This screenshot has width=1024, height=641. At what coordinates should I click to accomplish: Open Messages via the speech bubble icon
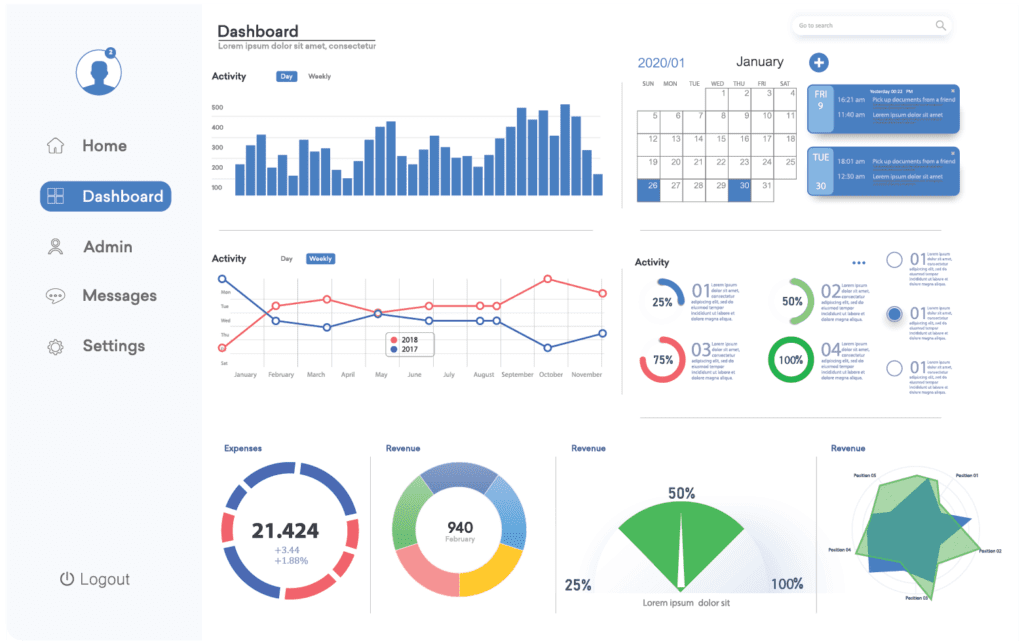pyautogui.click(x=56, y=296)
